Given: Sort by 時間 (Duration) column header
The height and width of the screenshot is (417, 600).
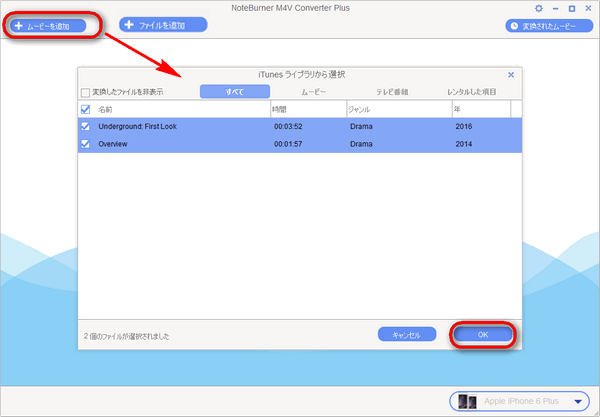Looking at the screenshot, I should pyautogui.click(x=308, y=109).
